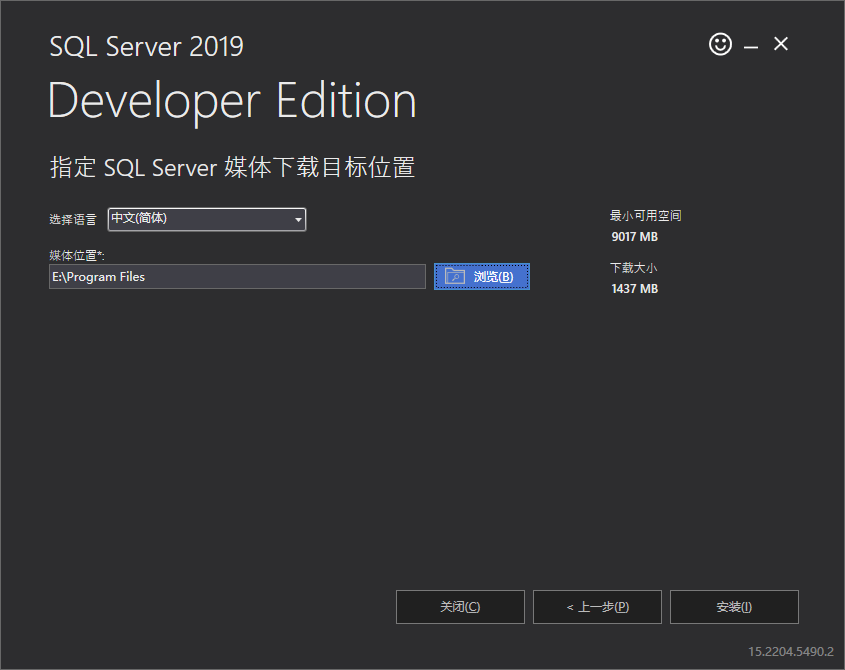This screenshot has height=670, width=845.
Task: Click the 指定 SQL Server 媒体下载目标位置 heading
Action: [x=232, y=167]
